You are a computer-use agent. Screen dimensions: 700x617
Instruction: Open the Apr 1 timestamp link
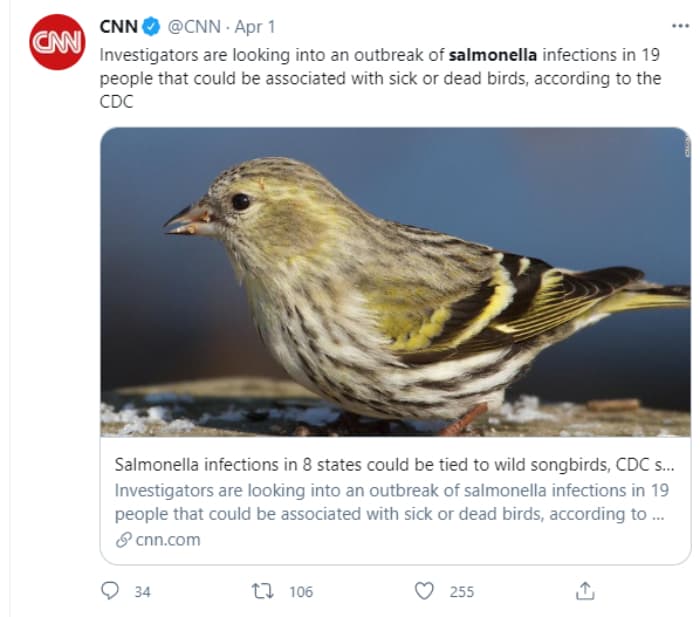click(x=255, y=26)
